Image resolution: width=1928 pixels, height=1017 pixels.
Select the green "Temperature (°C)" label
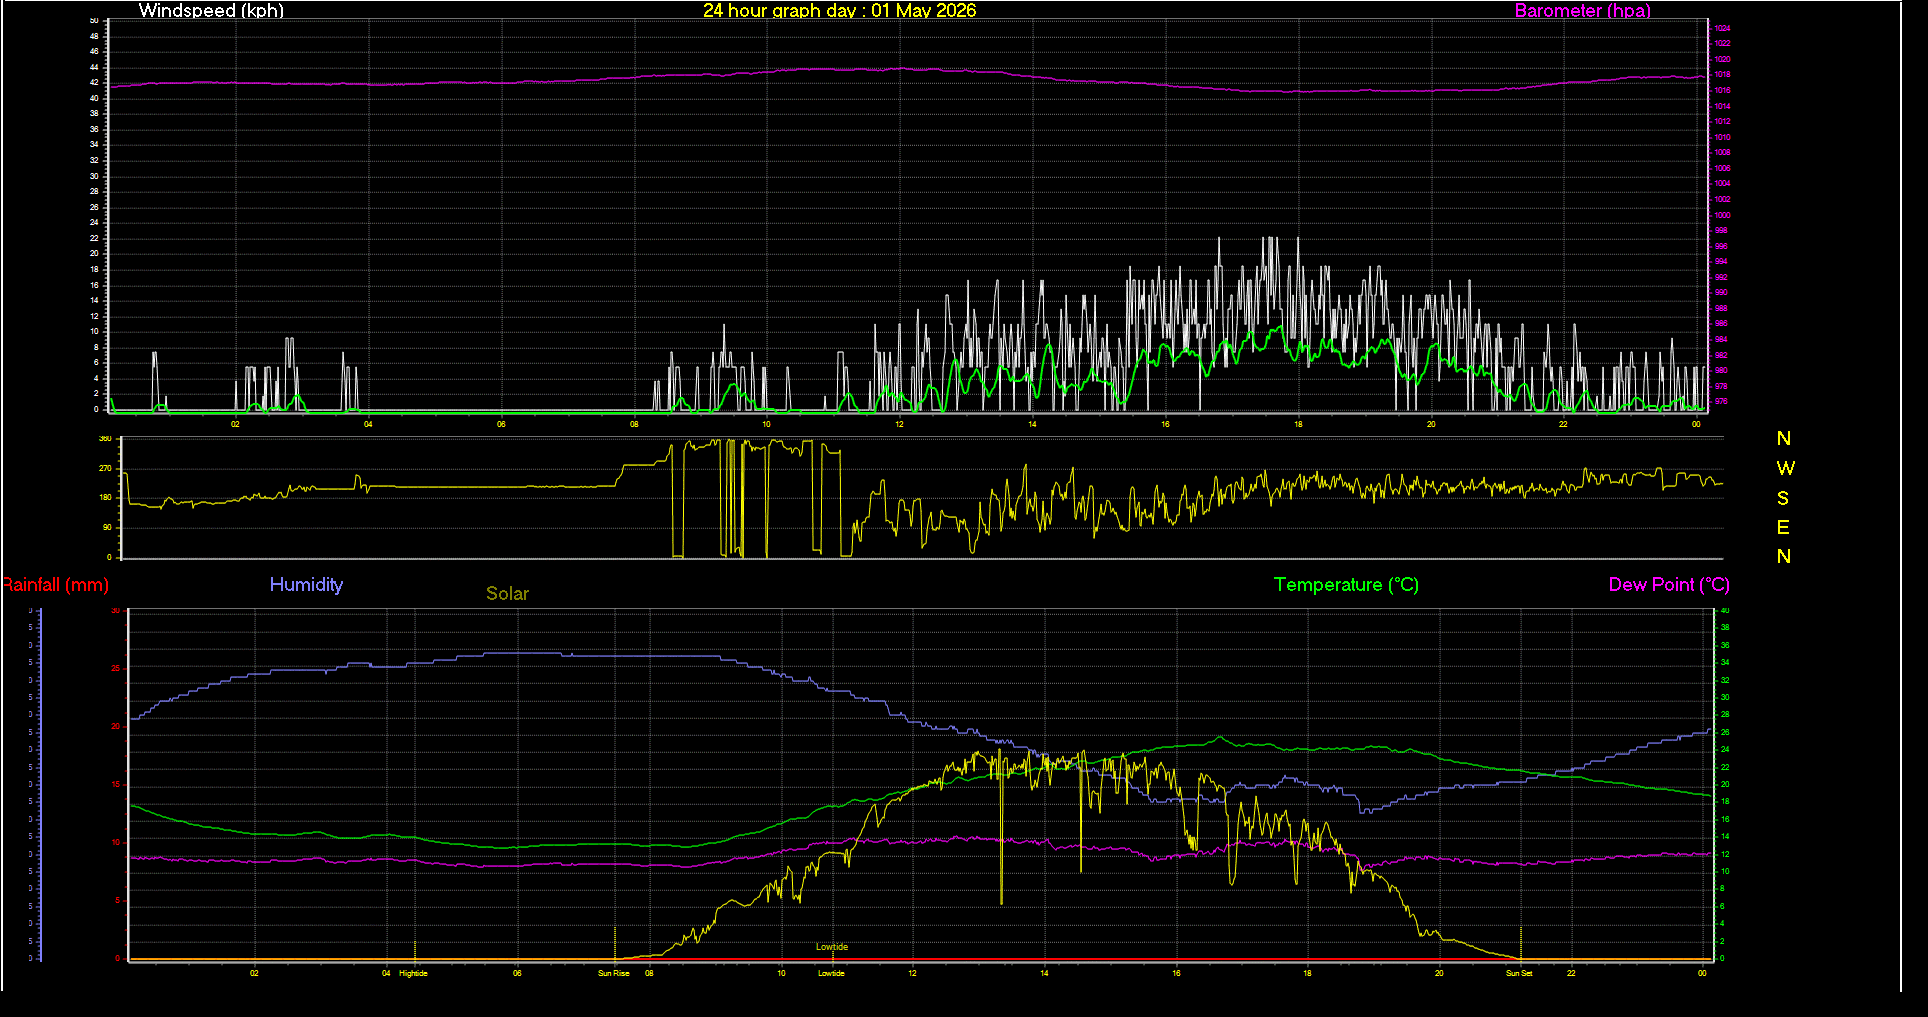pos(1346,585)
